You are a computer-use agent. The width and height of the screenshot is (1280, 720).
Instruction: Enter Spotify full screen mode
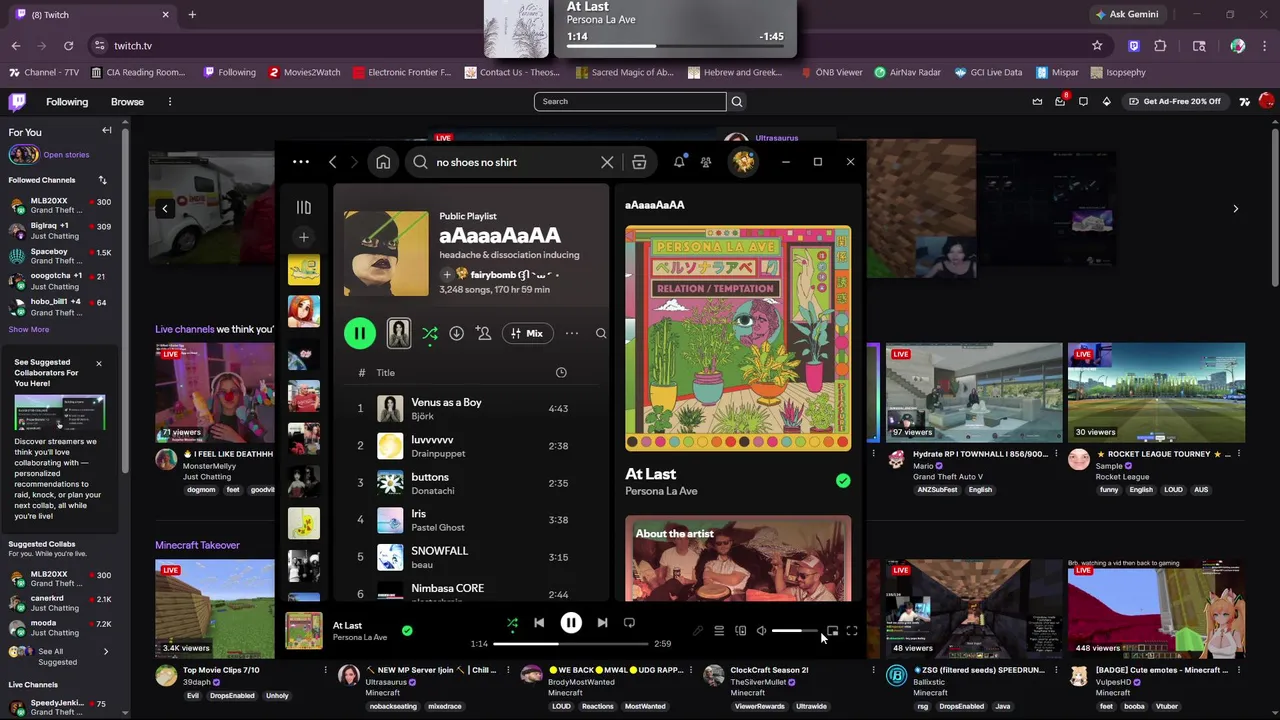coord(852,631)
